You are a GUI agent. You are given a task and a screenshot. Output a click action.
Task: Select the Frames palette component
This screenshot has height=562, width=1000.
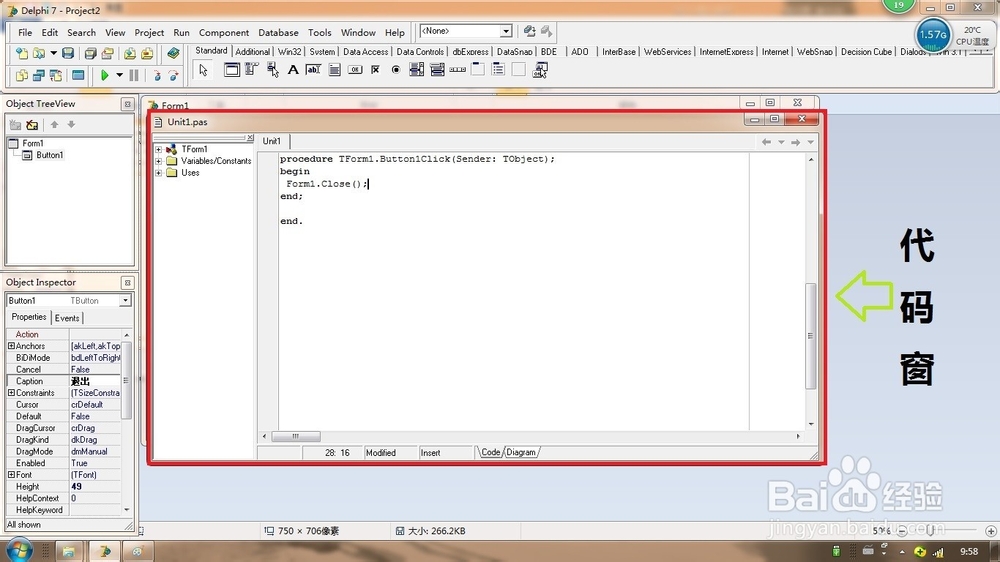(232, 70)
